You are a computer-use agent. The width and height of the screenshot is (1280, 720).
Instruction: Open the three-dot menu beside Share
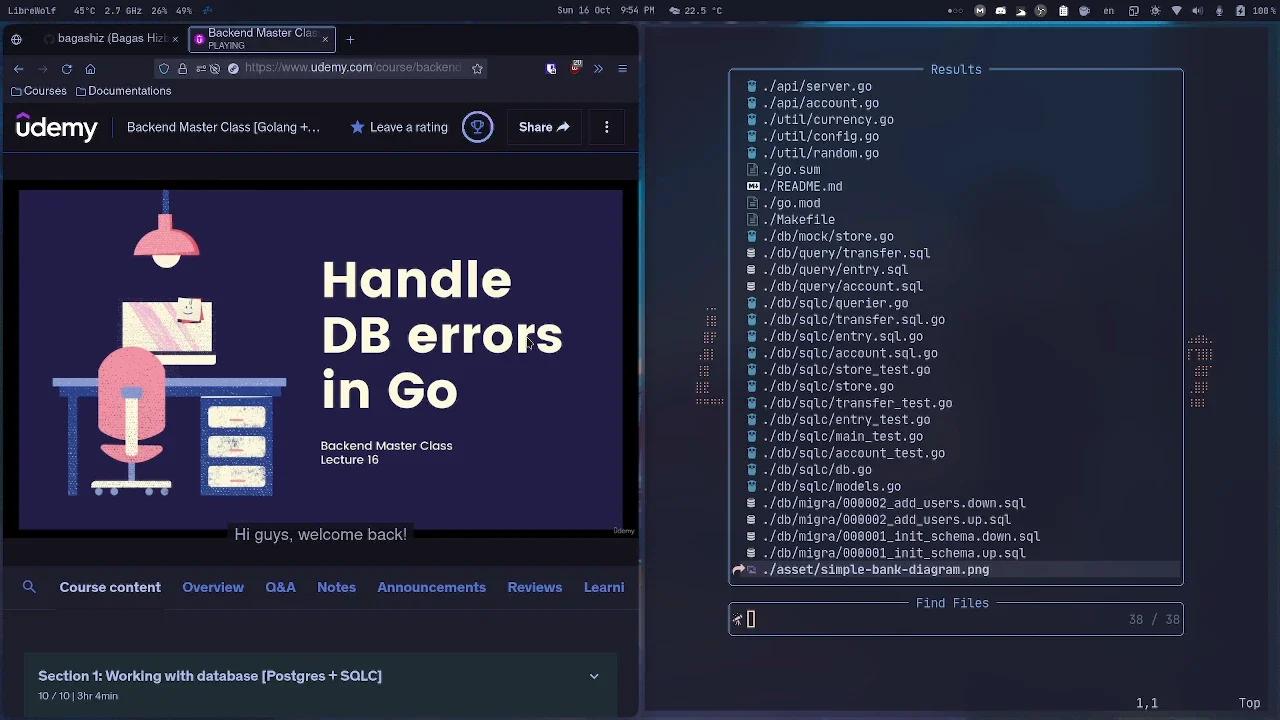pos(606,127)
